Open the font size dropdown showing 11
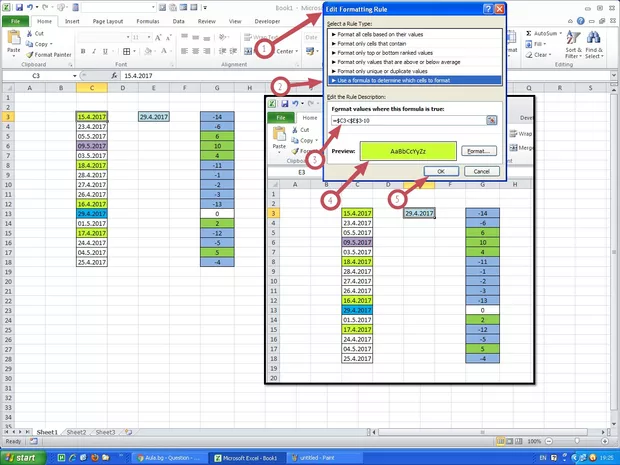The image size is (620, 465). click(x=149, y=37)
